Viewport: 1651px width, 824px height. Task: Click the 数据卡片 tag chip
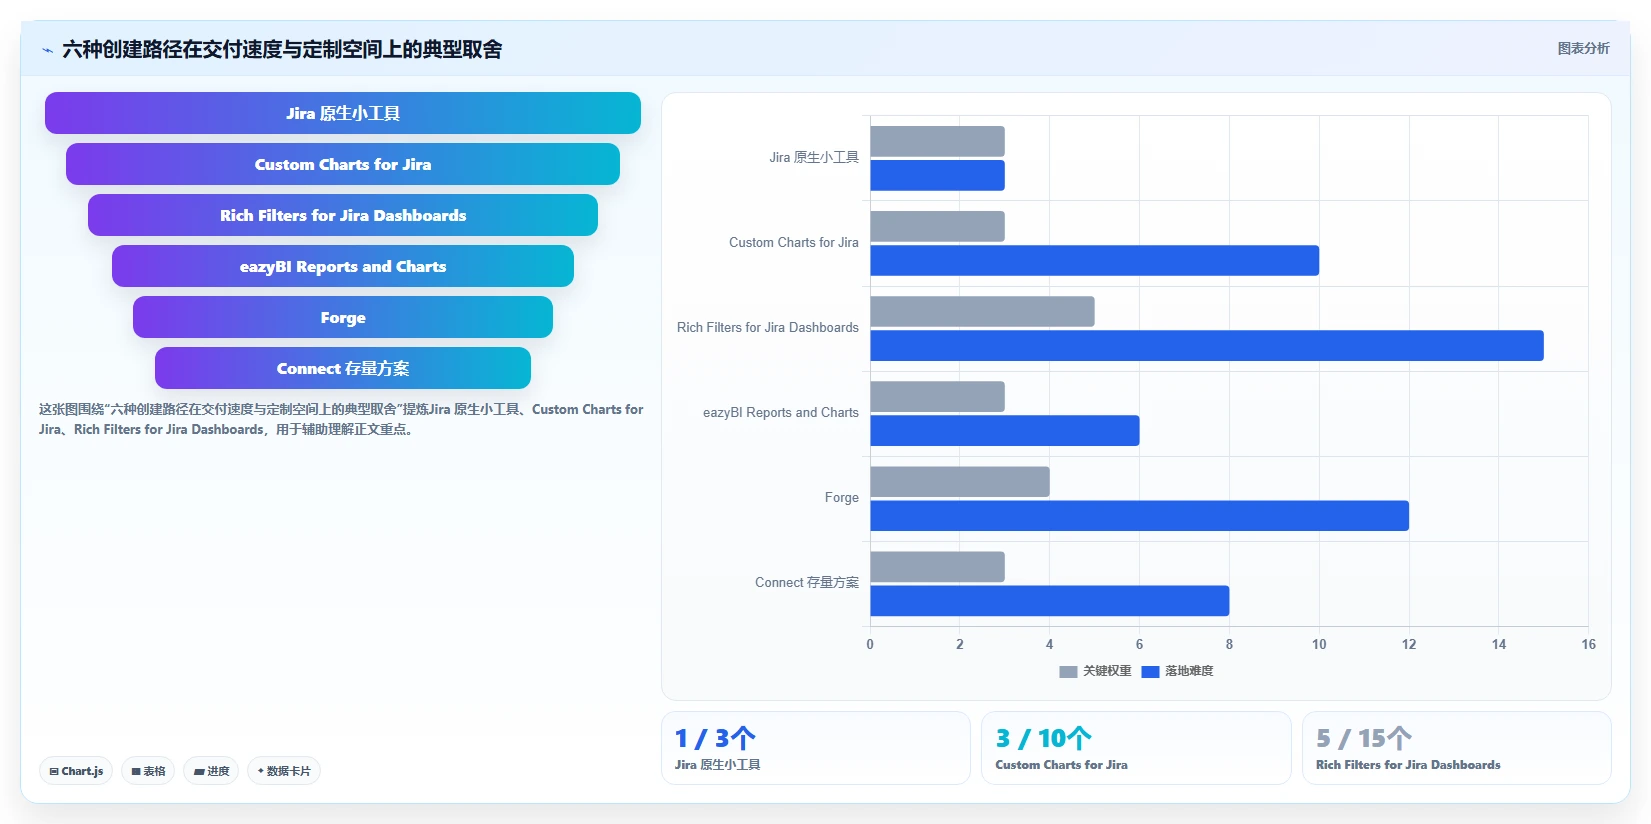[x=284, y=771]
